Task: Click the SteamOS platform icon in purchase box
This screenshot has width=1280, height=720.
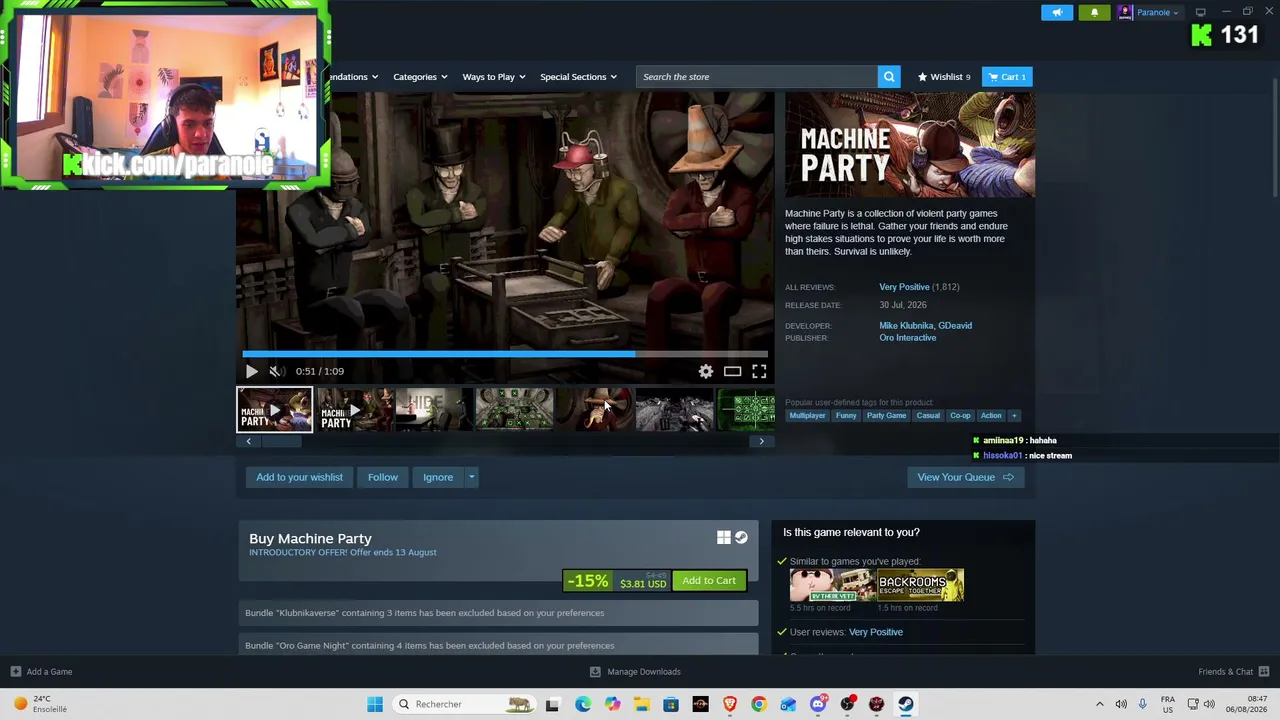Action: click(x=741, y=538)
